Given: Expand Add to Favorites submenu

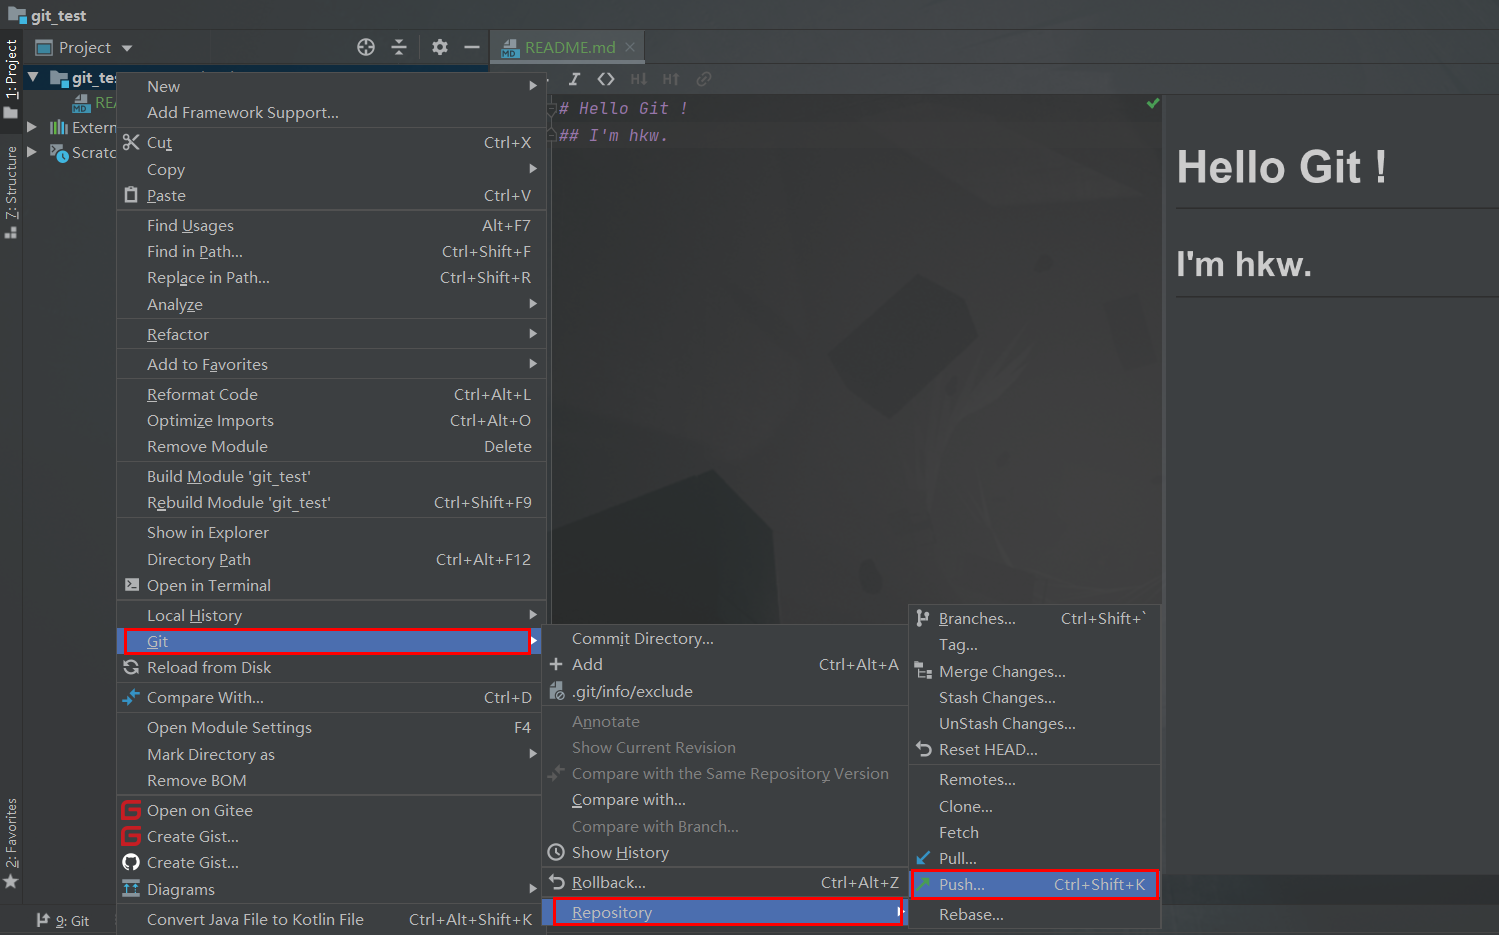Looking at the screenshot, I should pyautogui.click(x=331, y=364).
